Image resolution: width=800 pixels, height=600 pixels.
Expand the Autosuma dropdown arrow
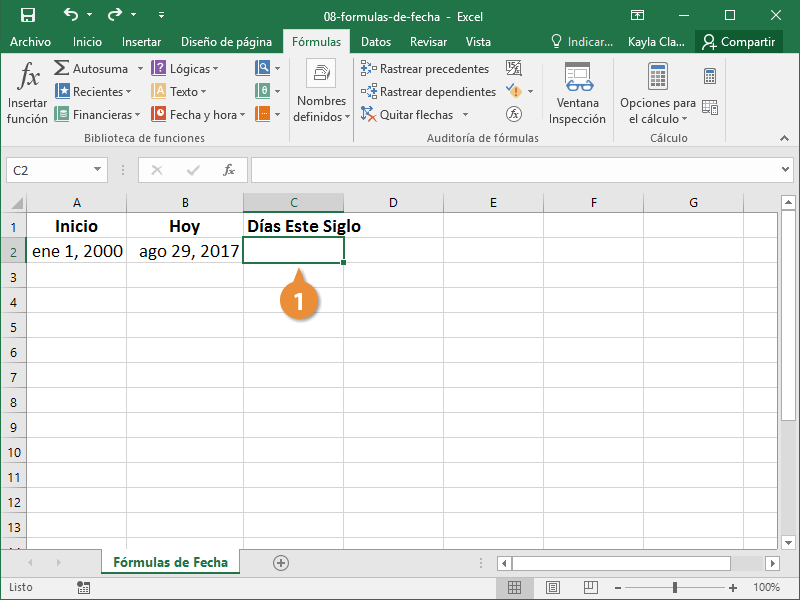tap(140, 68)
